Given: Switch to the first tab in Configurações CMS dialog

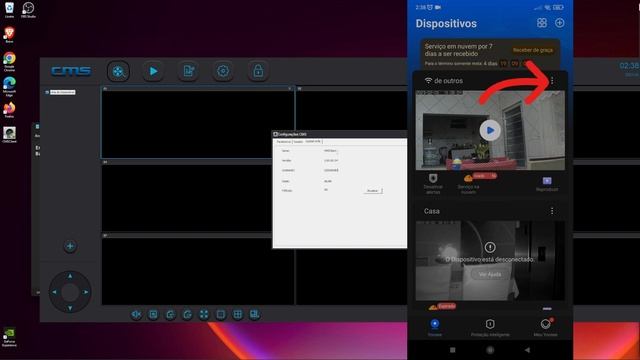Looking at the screenshot, I should [x=284, y=142].
